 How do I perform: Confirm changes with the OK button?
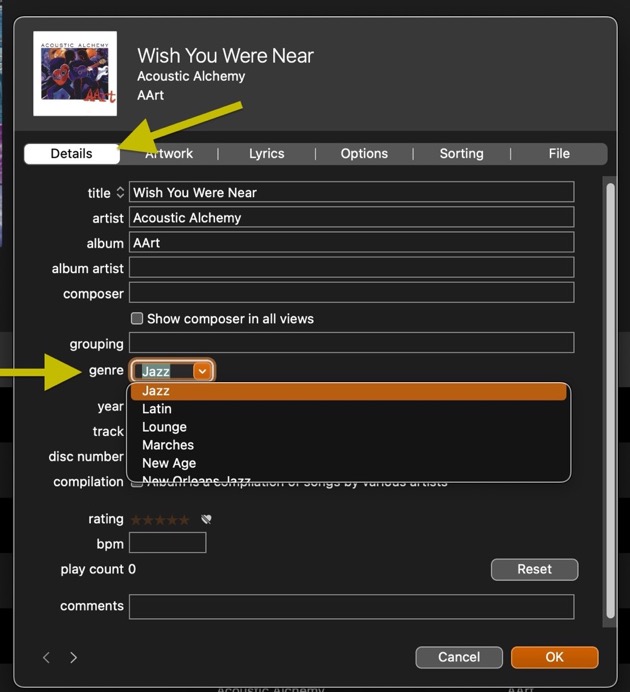pyautogui.click(x=555, y=658)
